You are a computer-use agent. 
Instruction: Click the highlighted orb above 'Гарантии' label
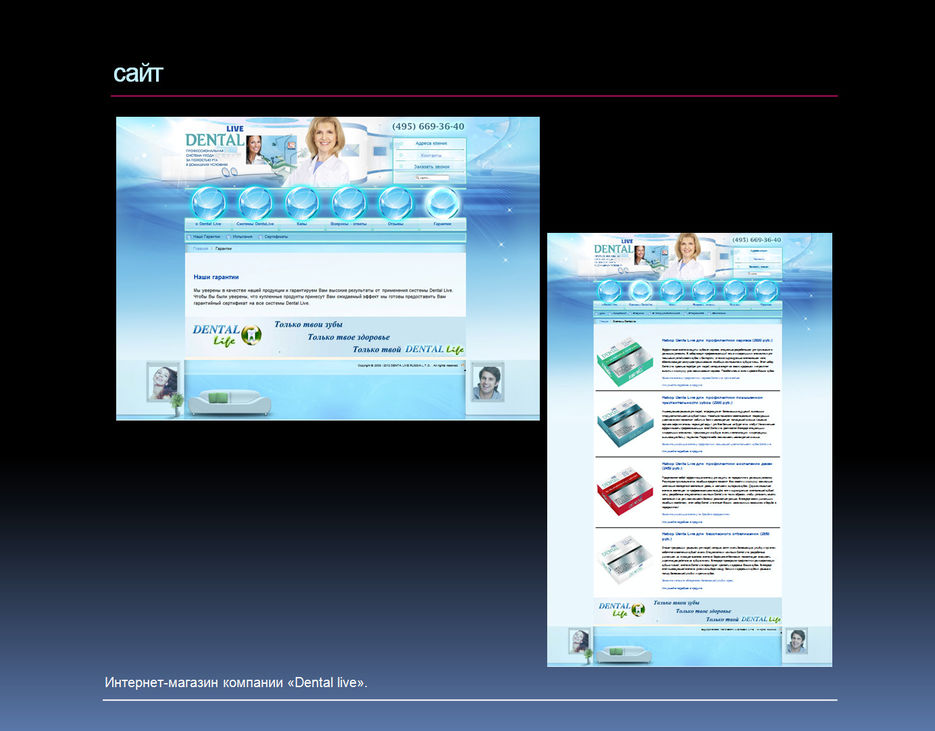[442, 203]
